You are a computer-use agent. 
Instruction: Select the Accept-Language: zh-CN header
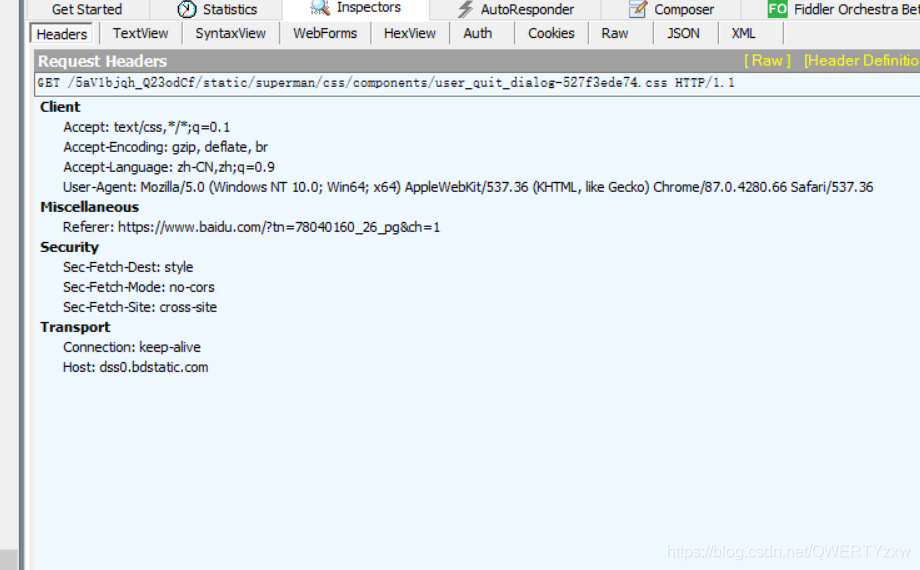tap(169, 167)
